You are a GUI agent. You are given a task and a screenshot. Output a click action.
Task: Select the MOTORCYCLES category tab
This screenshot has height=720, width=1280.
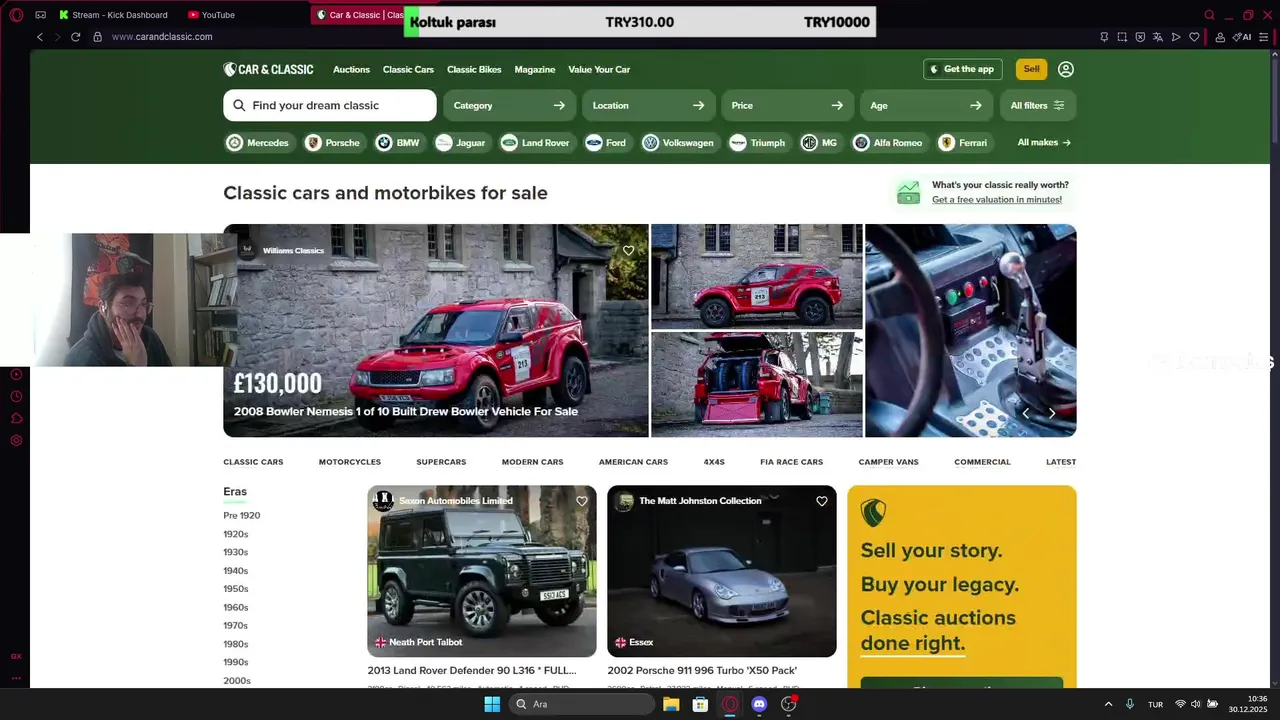[x=350, y=462]
